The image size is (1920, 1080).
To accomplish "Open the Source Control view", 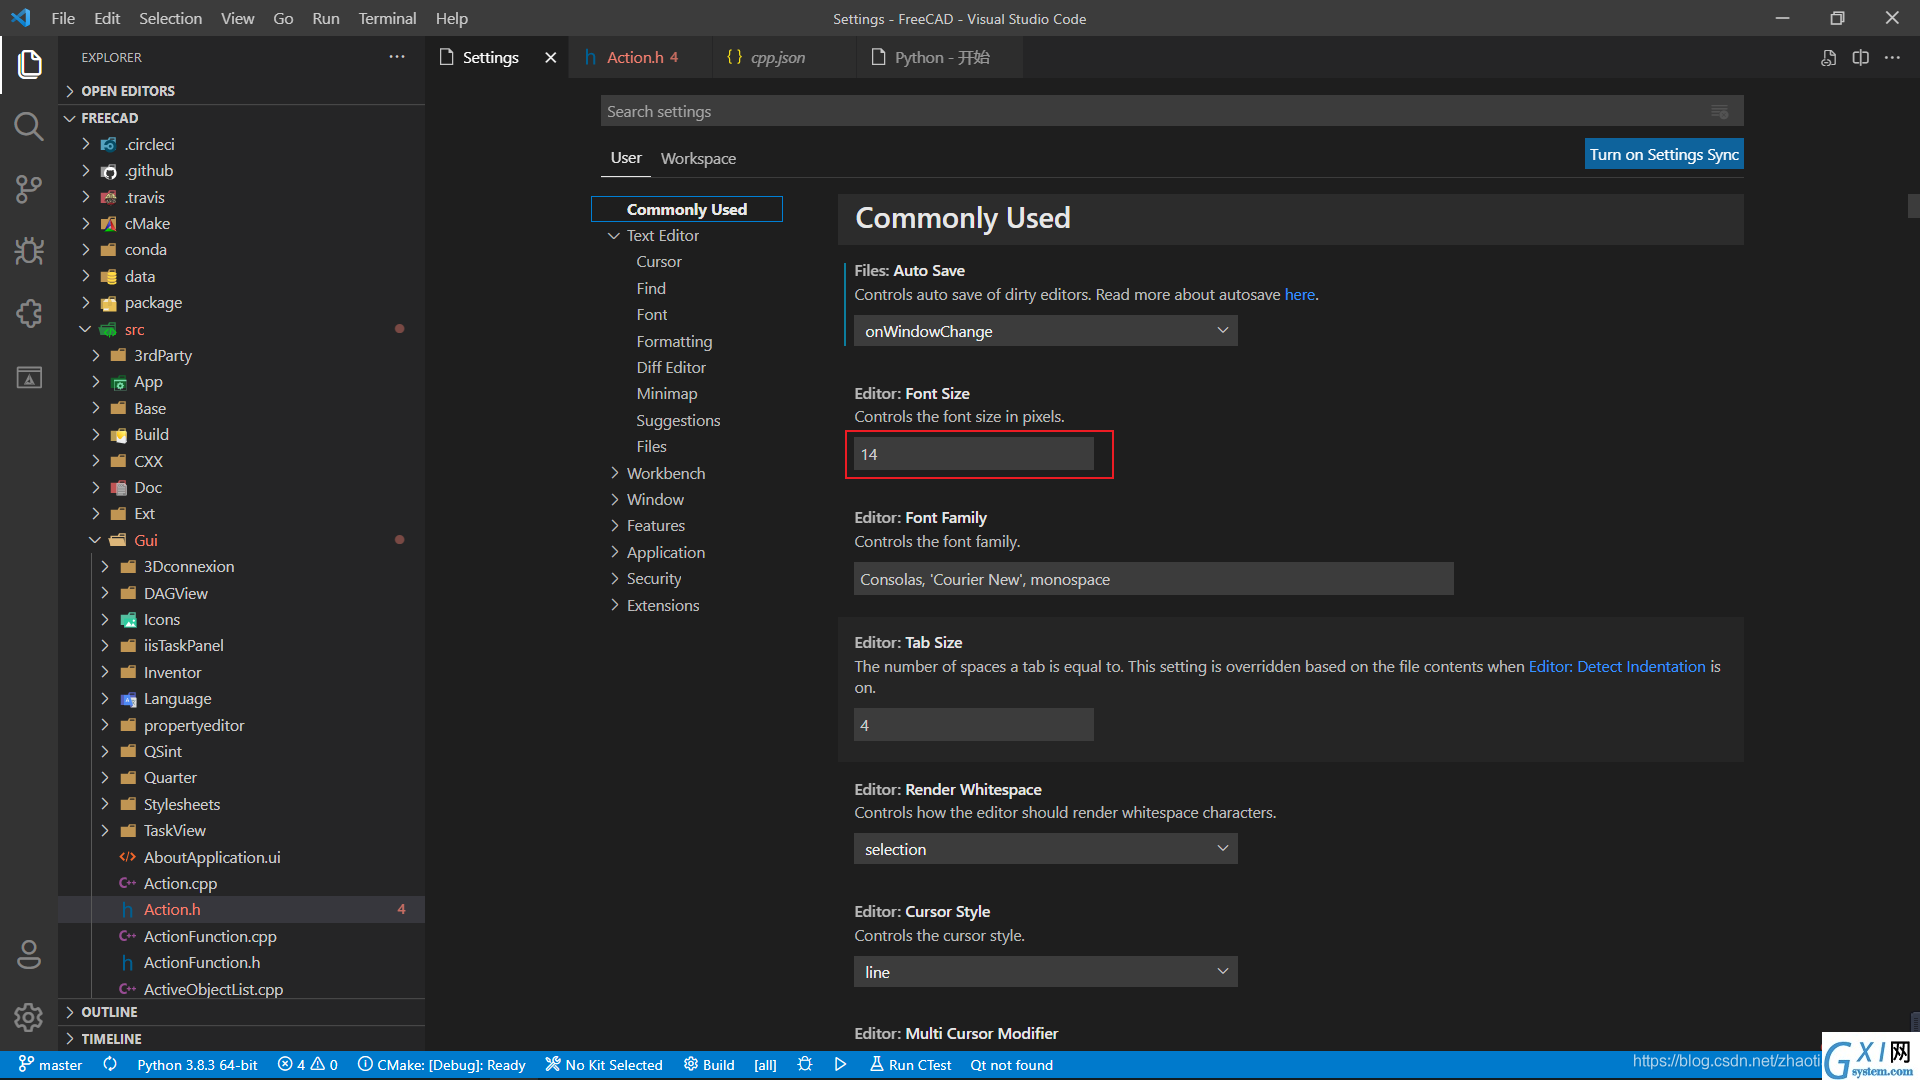I will pyautogui.click(x=29, y=189).
